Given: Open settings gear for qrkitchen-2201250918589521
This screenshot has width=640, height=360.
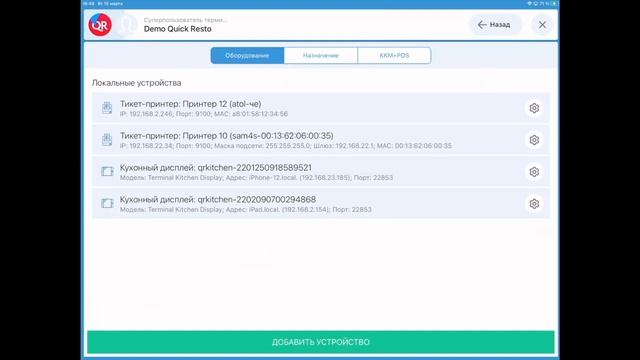Looking at the screenshot, I should [x=534, y=172].
